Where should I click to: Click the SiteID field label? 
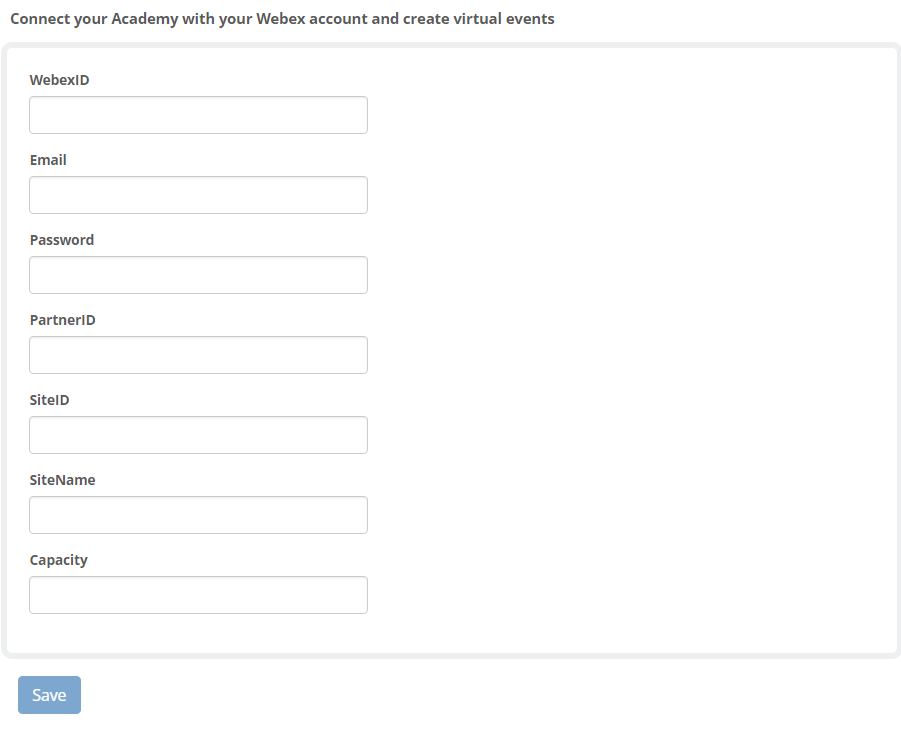click(x=47, y=400)
